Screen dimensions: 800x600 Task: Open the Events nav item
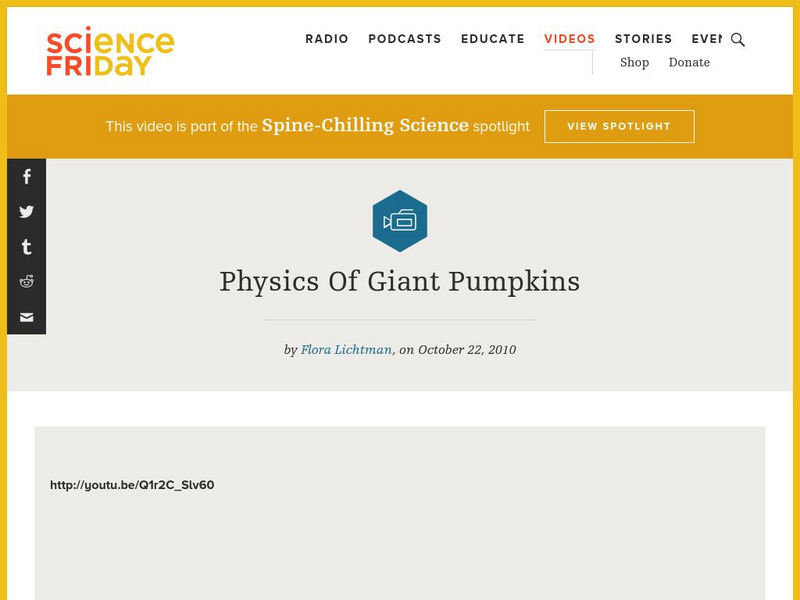point(707,39)
